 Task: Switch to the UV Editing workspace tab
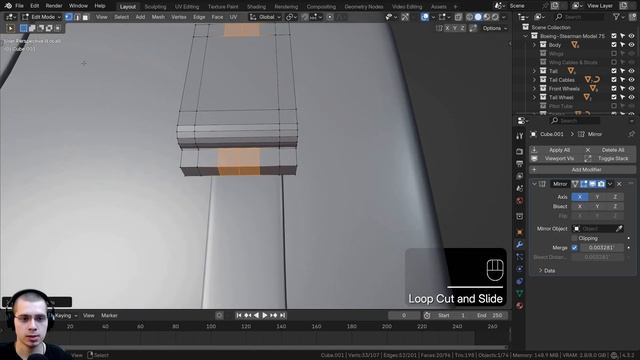(x=187, y=7)
